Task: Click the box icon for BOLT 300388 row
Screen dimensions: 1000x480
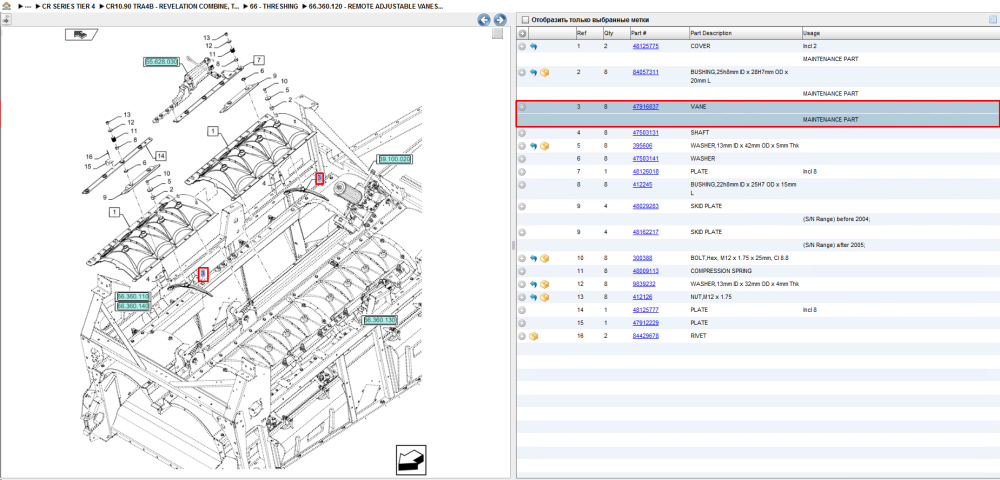Action: pos(545,258)
